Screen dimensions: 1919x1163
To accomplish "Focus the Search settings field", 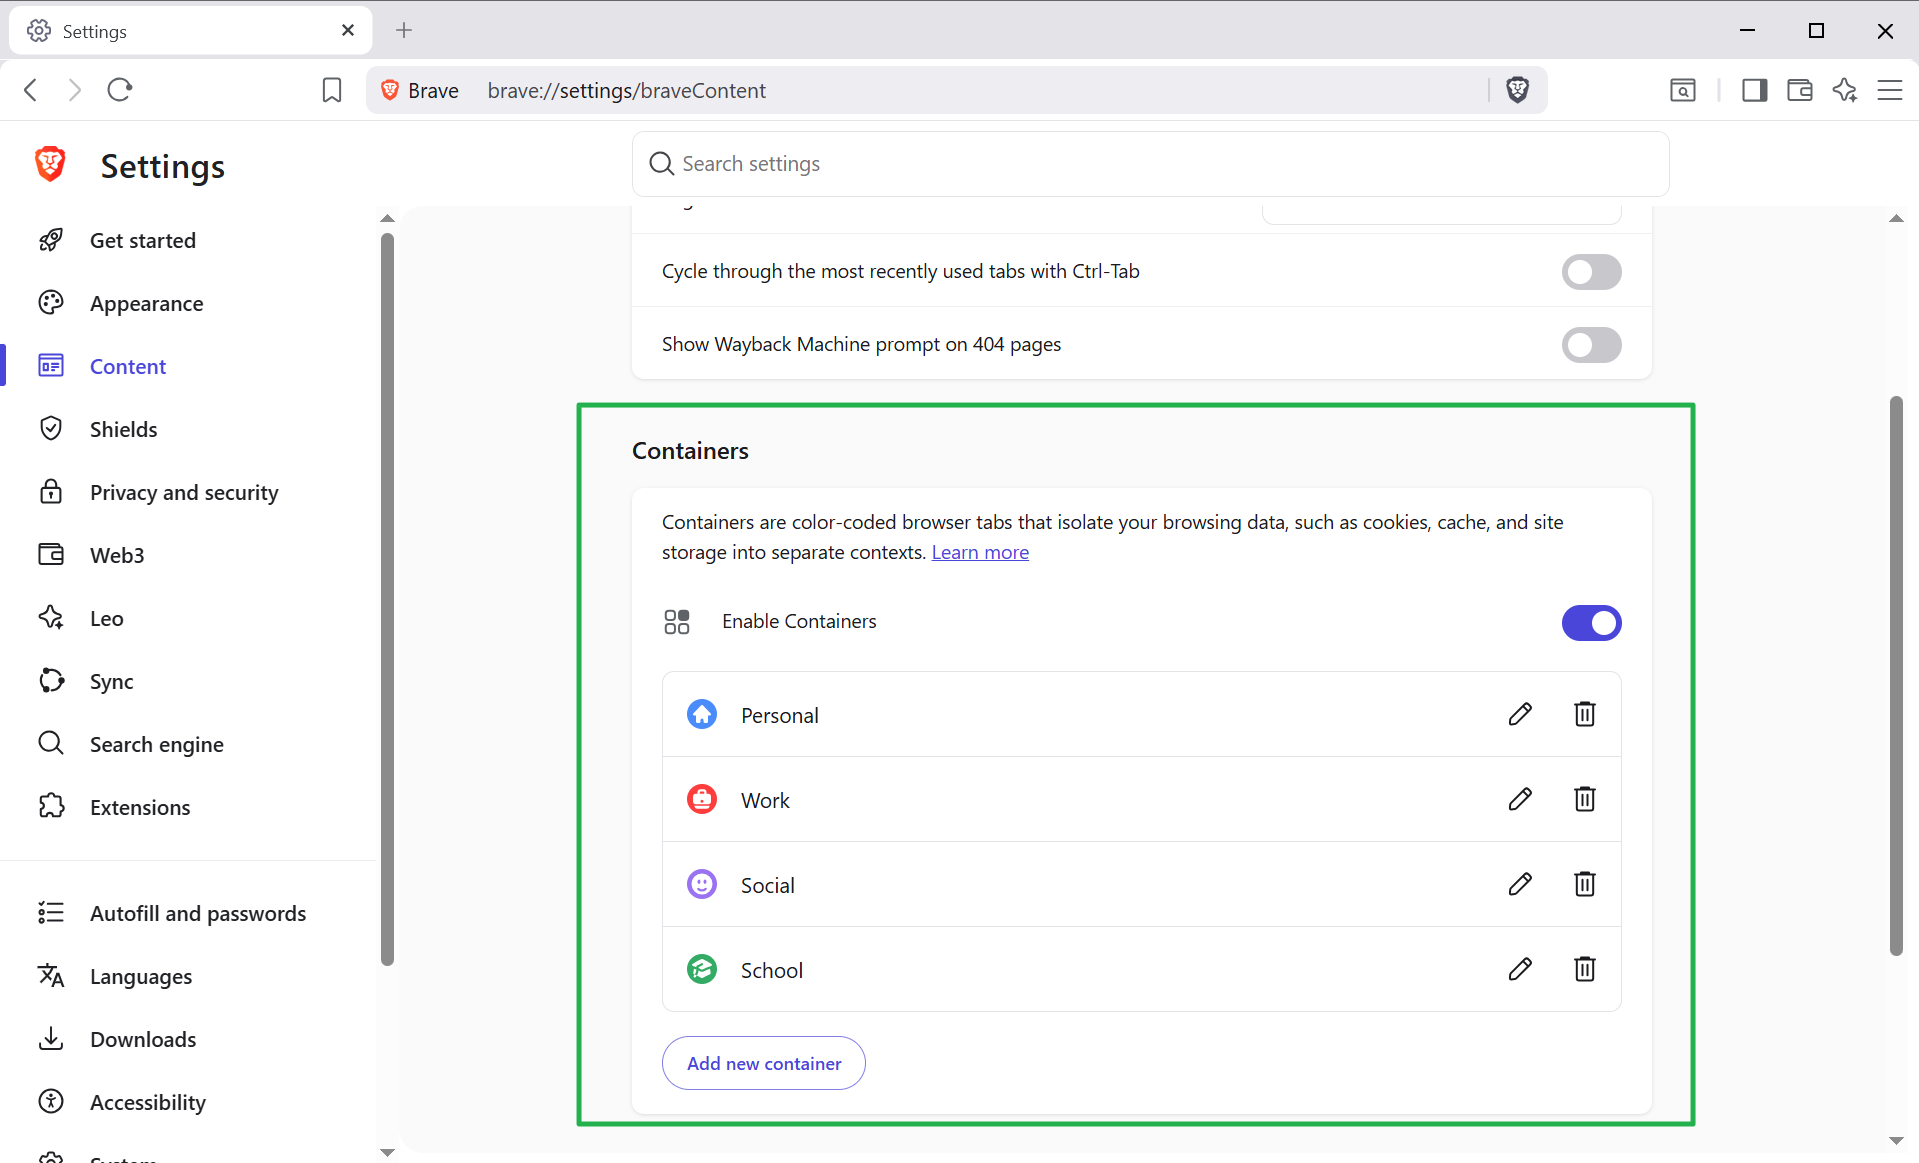I will [1150, 164].
